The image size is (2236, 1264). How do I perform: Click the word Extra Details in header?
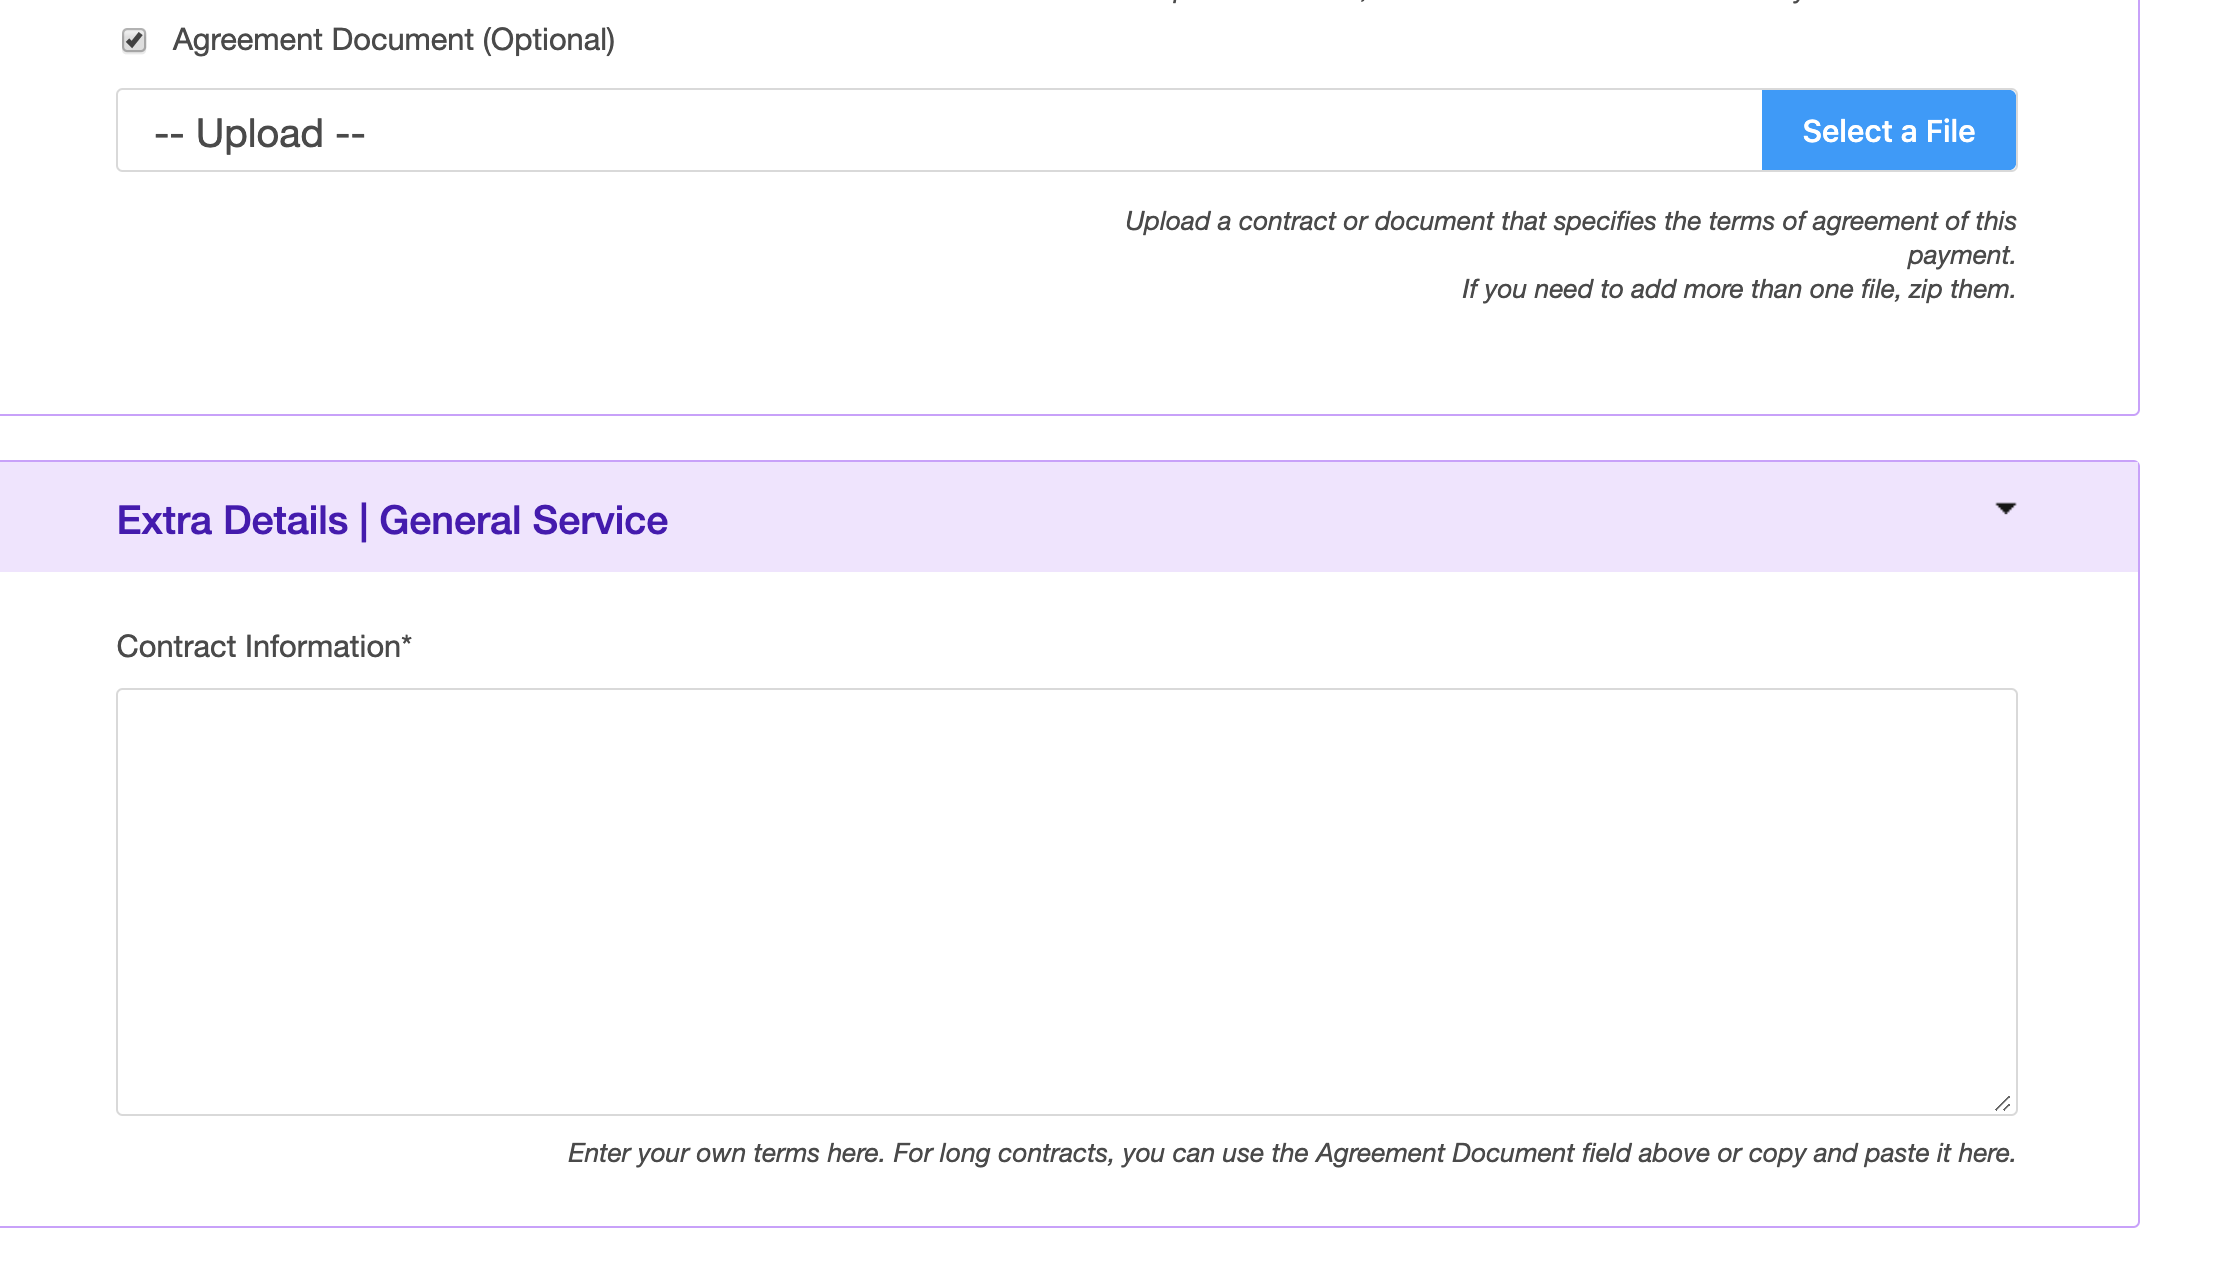coord(232,520)
